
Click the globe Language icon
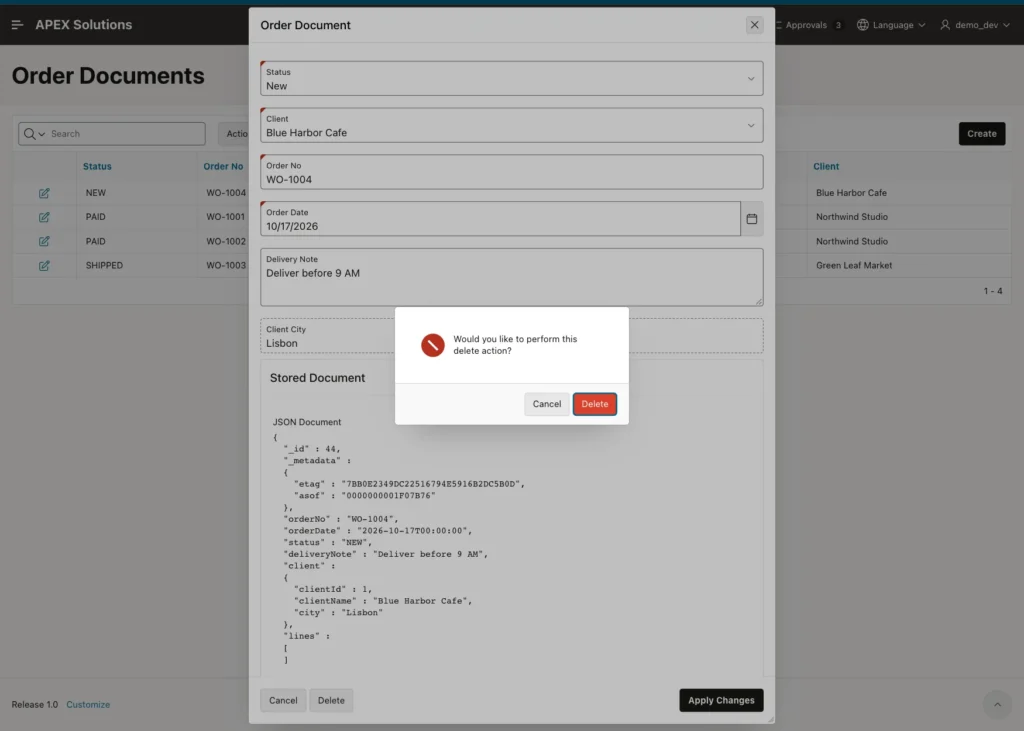[863, 25]
